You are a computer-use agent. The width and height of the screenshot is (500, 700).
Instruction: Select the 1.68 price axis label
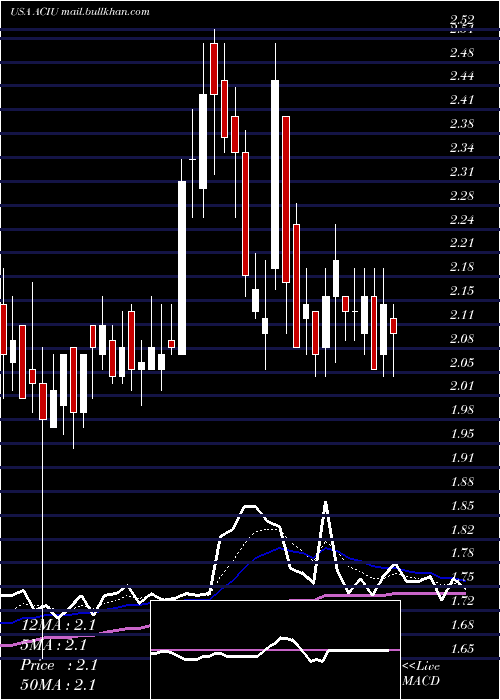[461, 625]
